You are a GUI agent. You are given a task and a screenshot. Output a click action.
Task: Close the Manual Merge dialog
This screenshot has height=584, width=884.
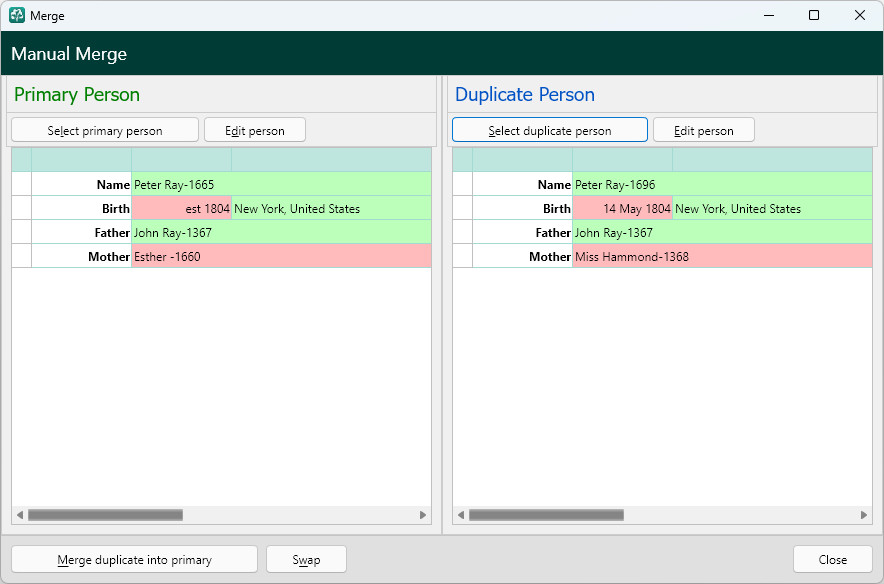833,559
